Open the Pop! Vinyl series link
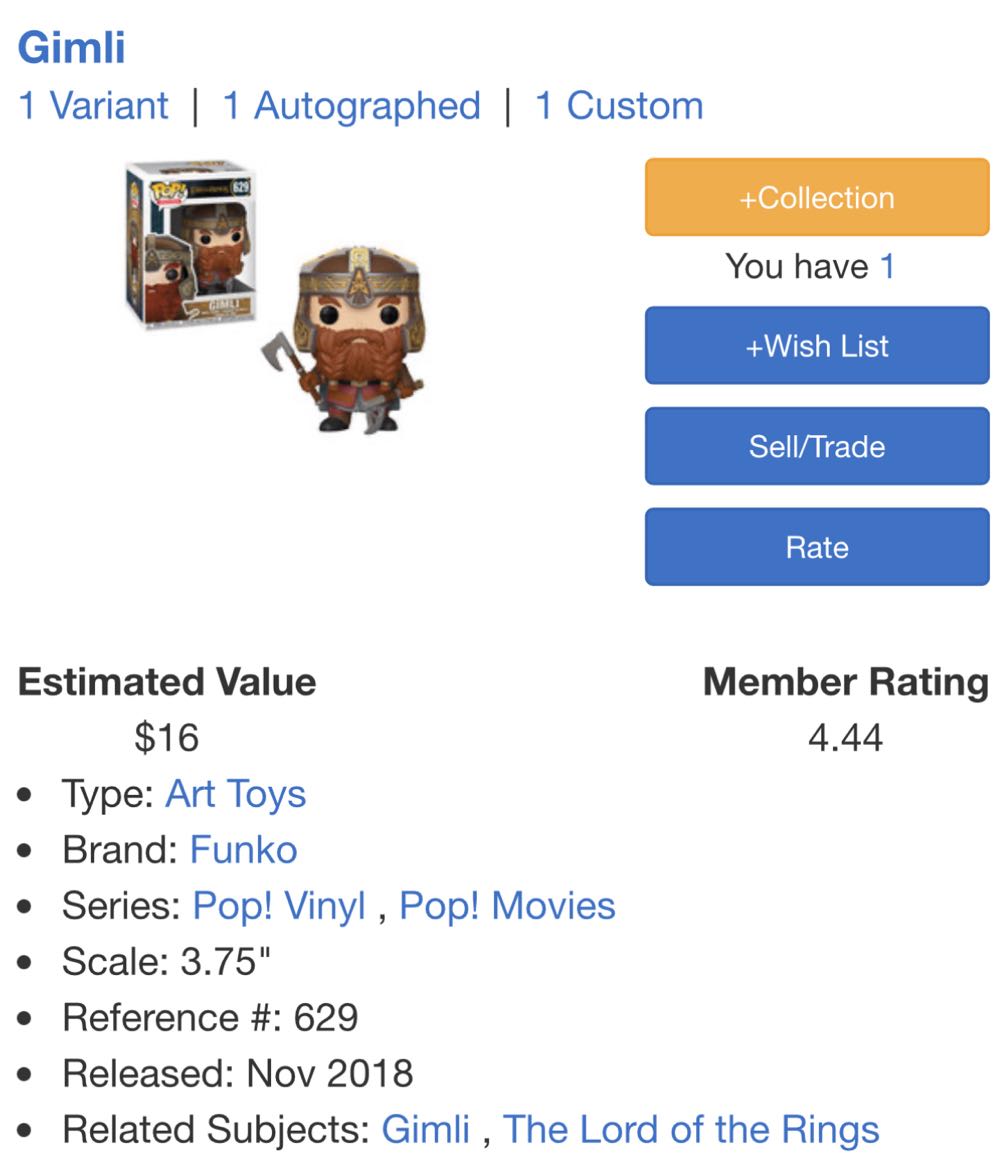This screenshot has height=1162, width=1000. coord(278,905)
